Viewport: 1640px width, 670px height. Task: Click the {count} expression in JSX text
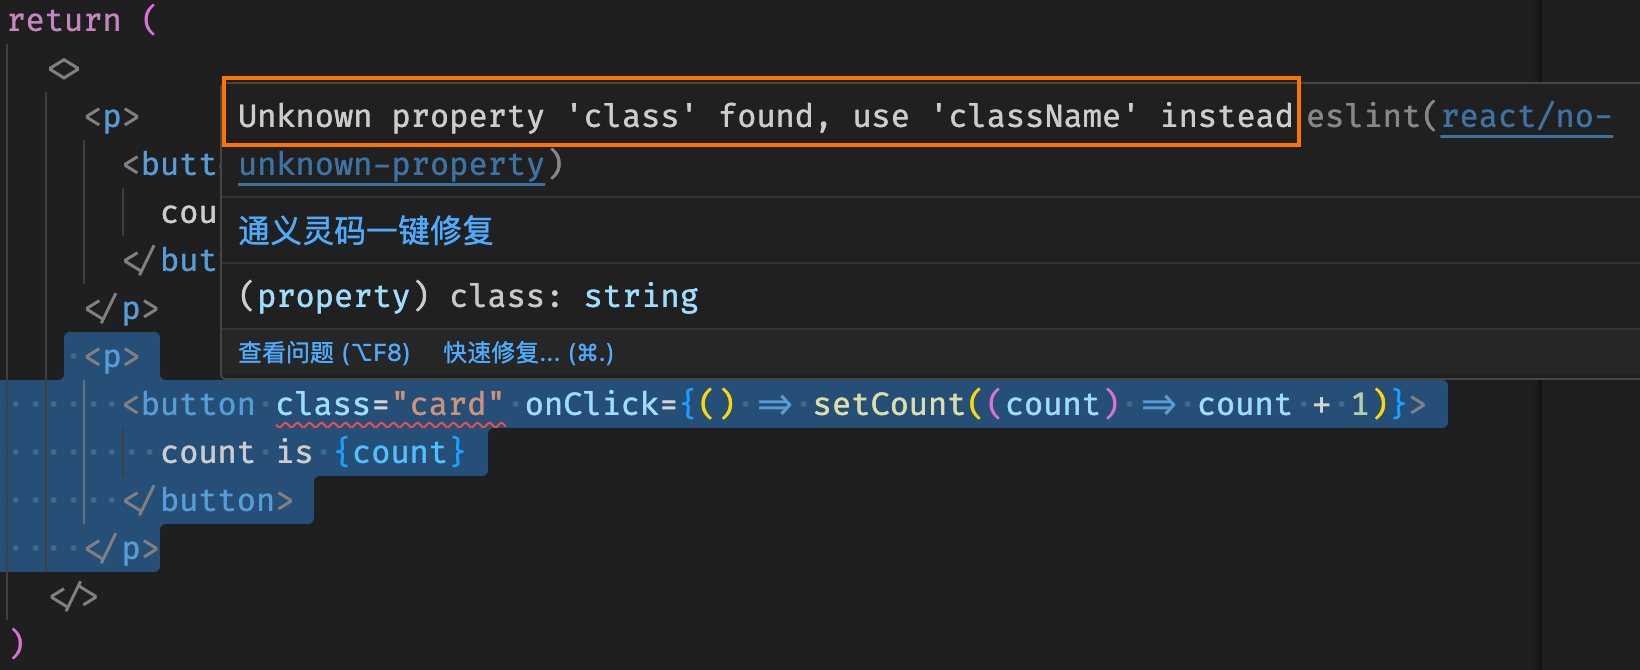(400, 453)
